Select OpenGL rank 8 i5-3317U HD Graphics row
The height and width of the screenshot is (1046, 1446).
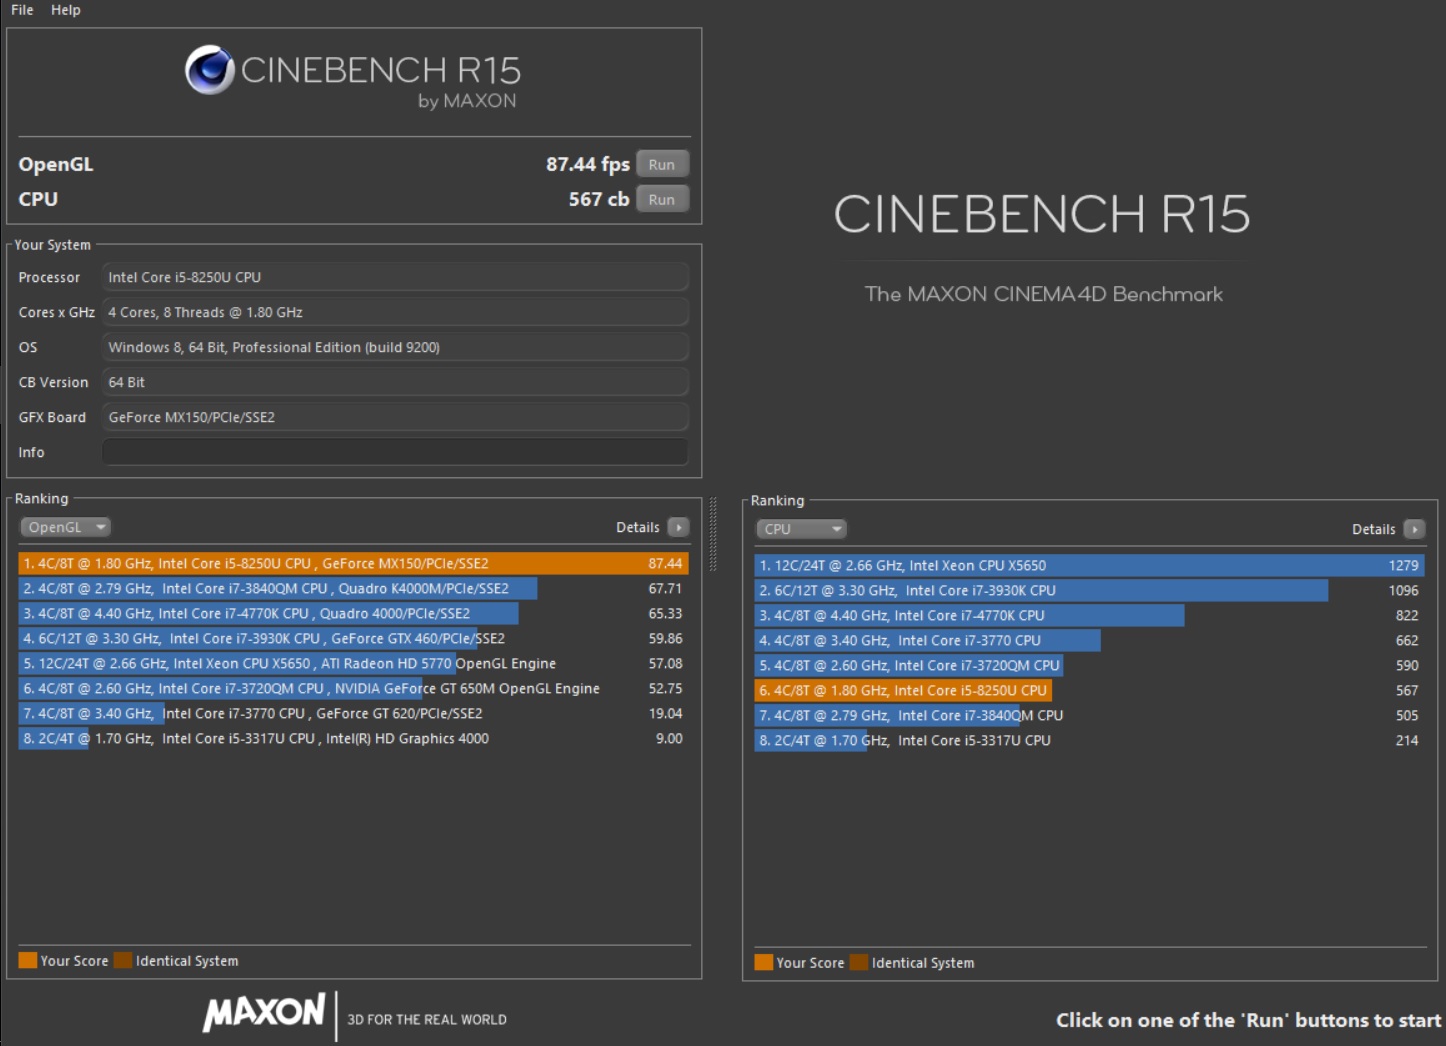pos(353,738)
